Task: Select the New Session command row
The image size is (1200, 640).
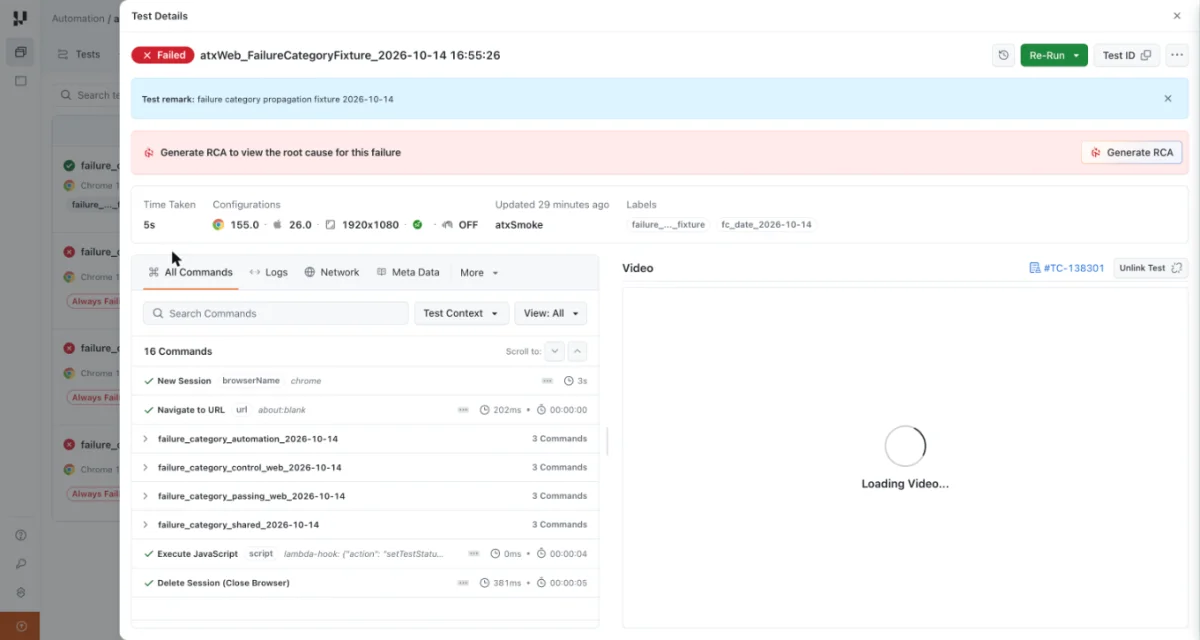Action: 365,381
